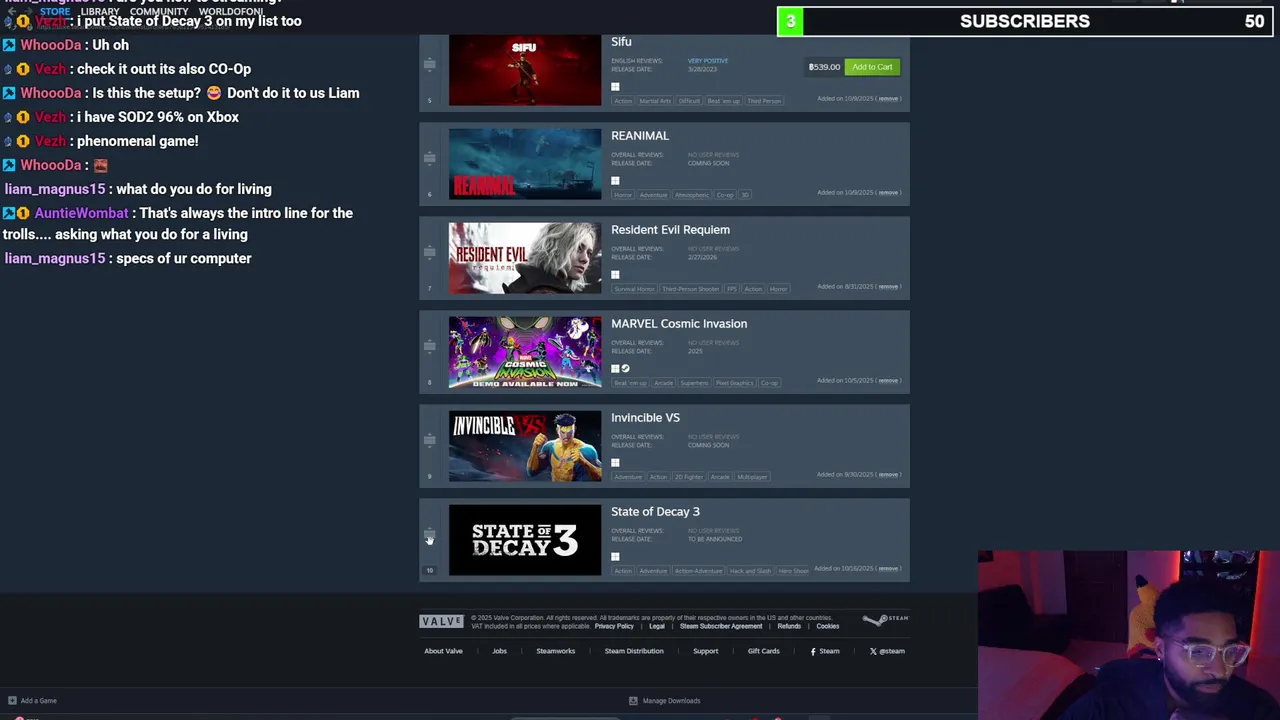Open the COMMUNITY menu

159,12
